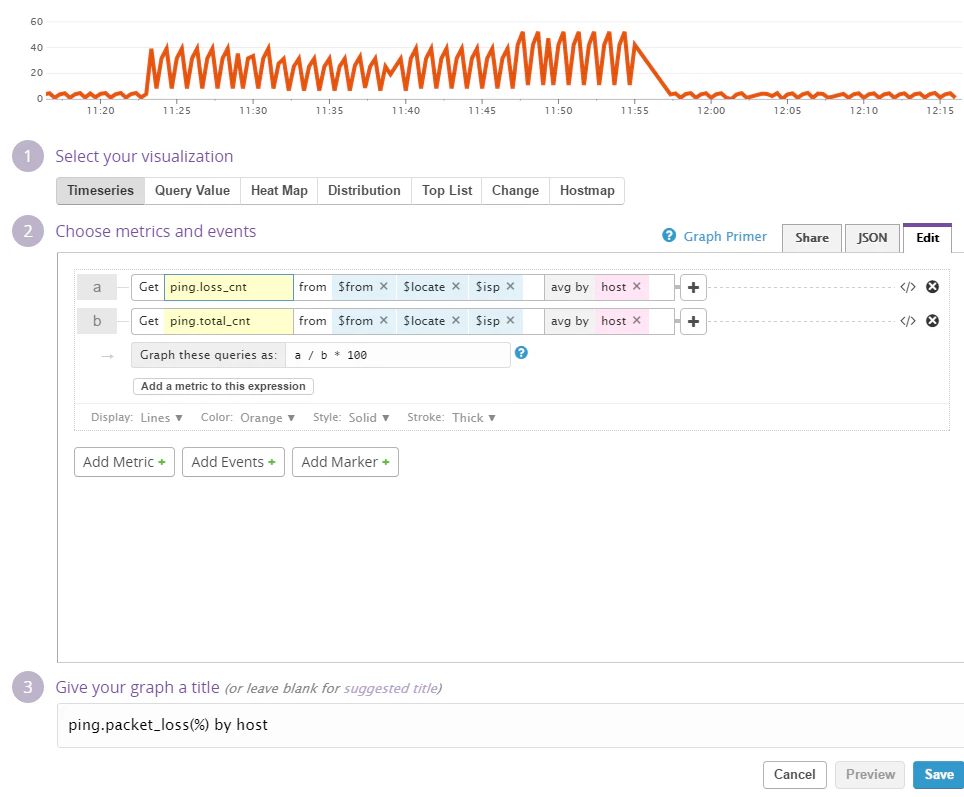Edit ping.loss_cnt metric field
Viewport: 964px width, 797px height.
click(x=229, y=287)
